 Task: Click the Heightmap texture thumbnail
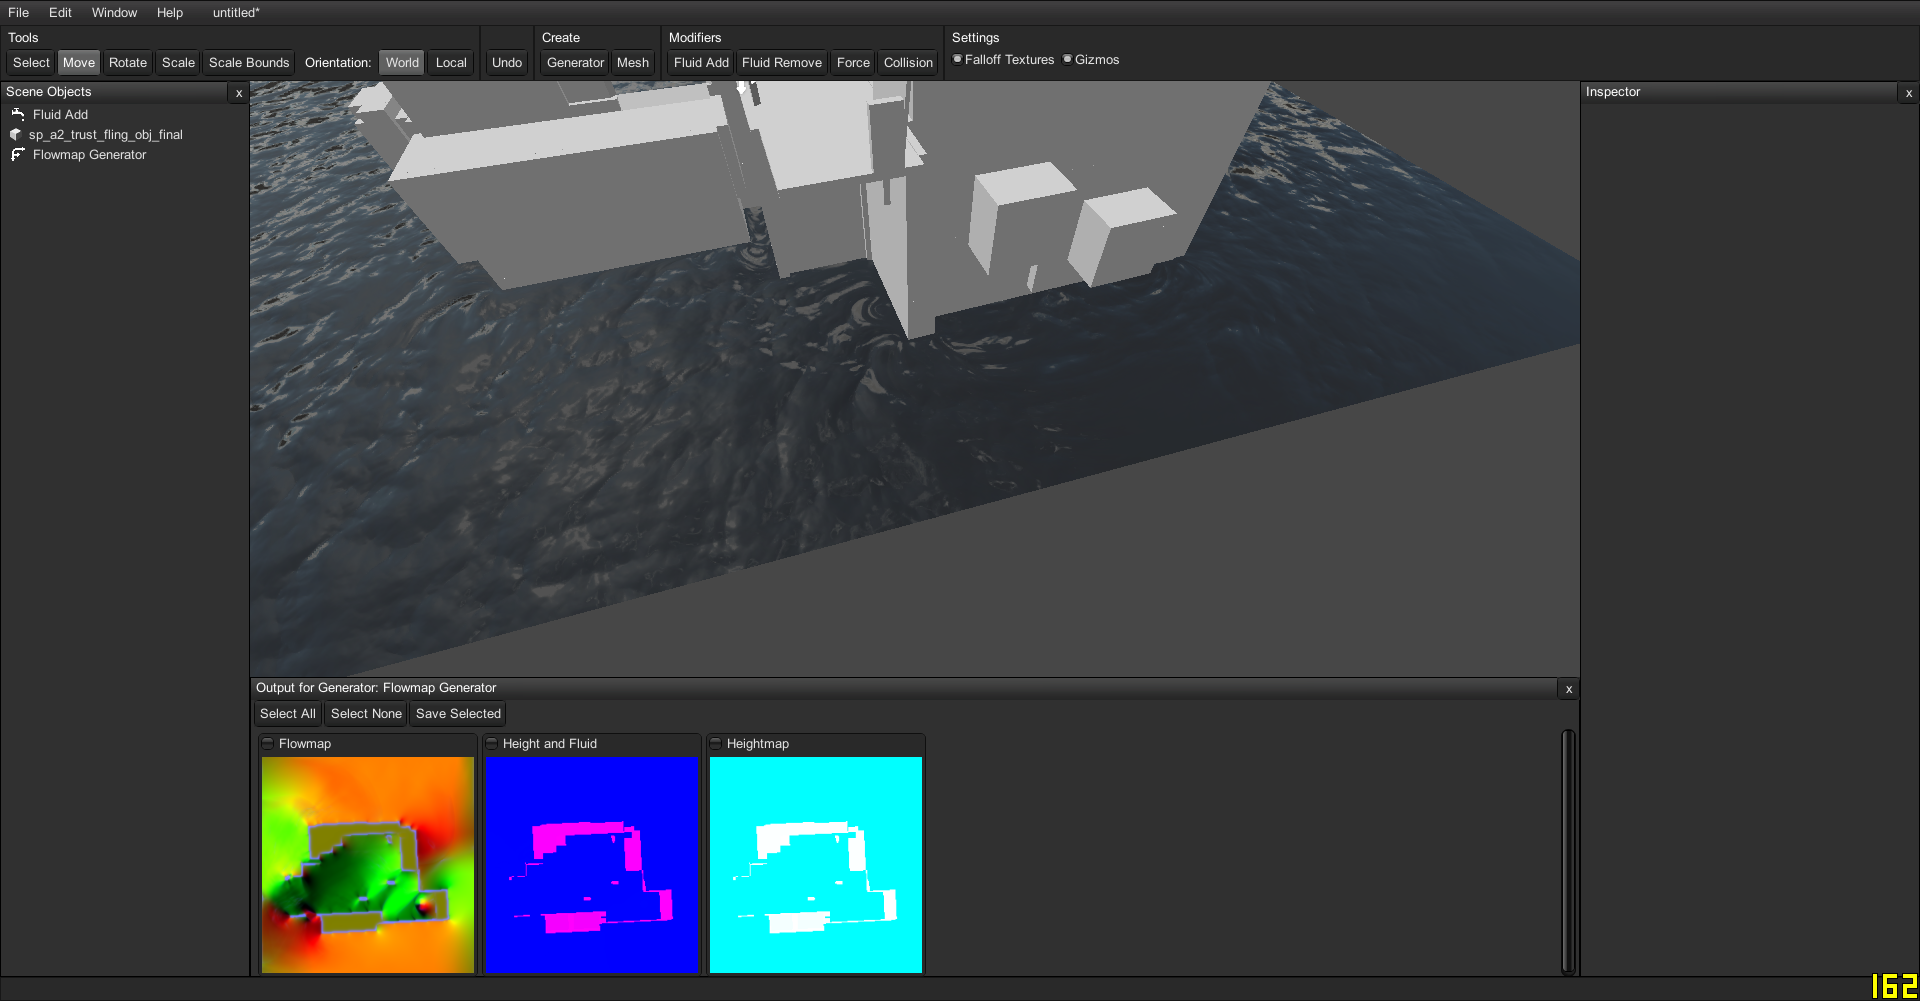(816, 865)
